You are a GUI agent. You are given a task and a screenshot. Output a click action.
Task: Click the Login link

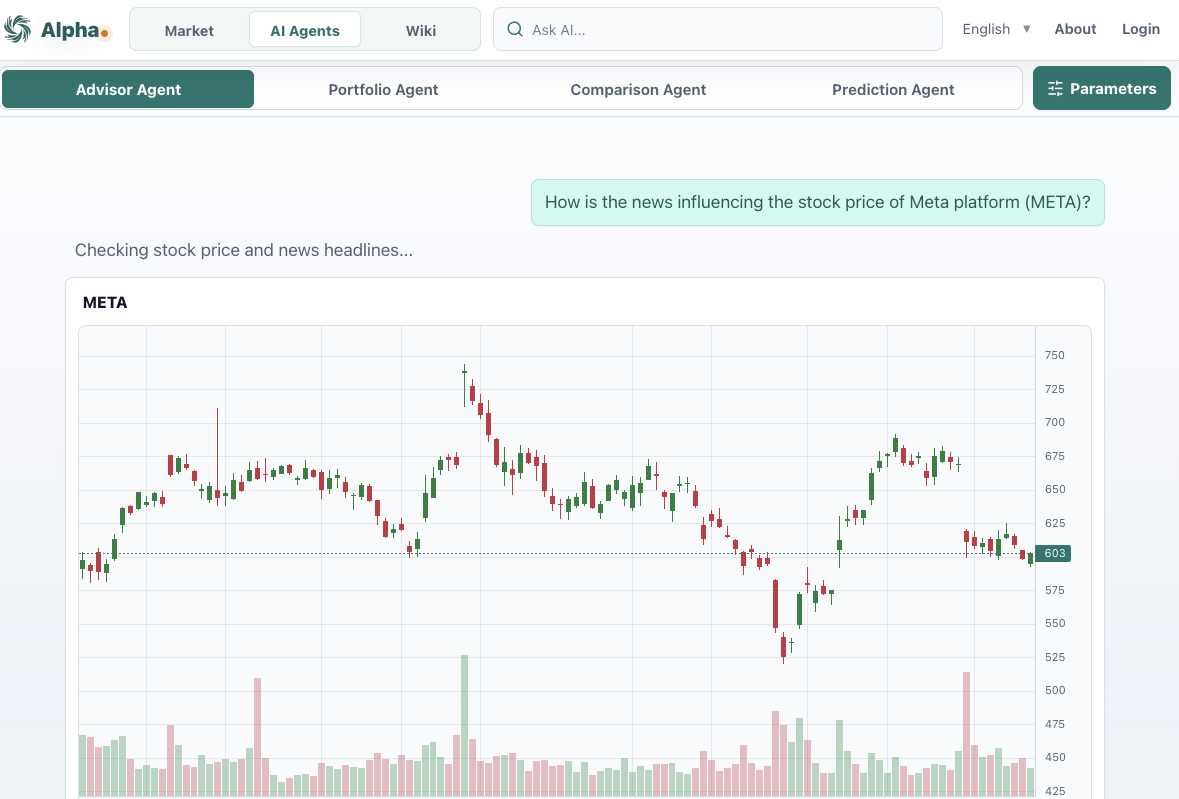pos(1141,29)
